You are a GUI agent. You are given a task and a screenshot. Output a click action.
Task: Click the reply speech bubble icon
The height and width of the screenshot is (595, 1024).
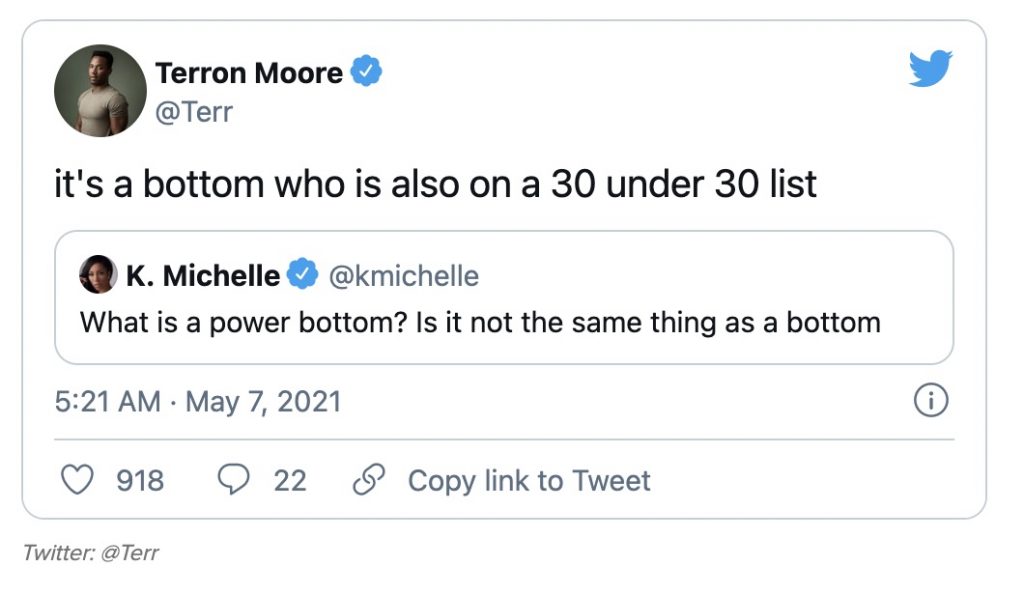pos(233,481)
